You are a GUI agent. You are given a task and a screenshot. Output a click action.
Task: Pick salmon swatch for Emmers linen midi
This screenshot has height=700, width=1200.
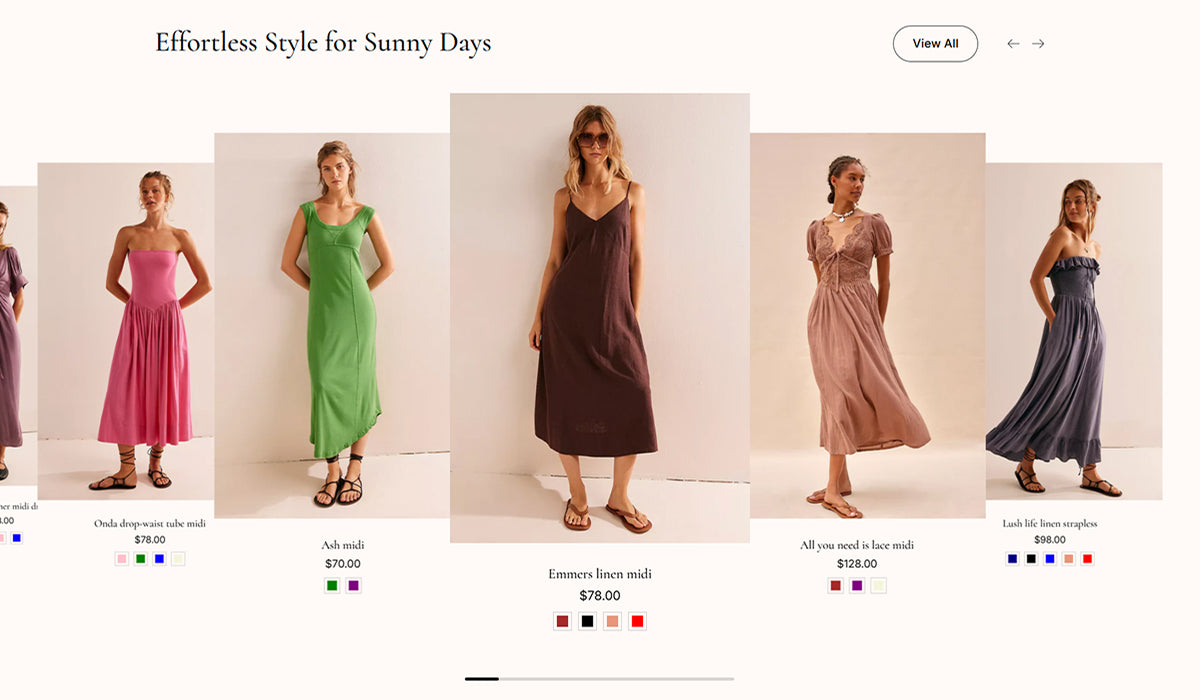coord(612,621)
